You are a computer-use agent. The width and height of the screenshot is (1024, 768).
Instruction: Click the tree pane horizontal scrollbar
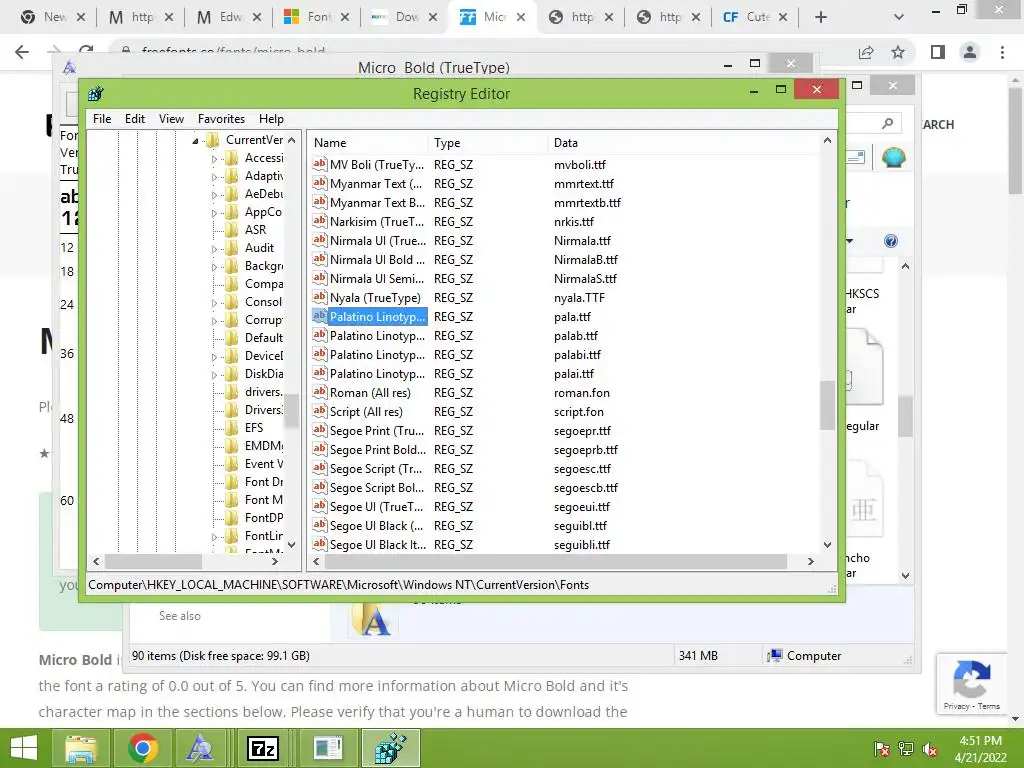click(153, 561)
